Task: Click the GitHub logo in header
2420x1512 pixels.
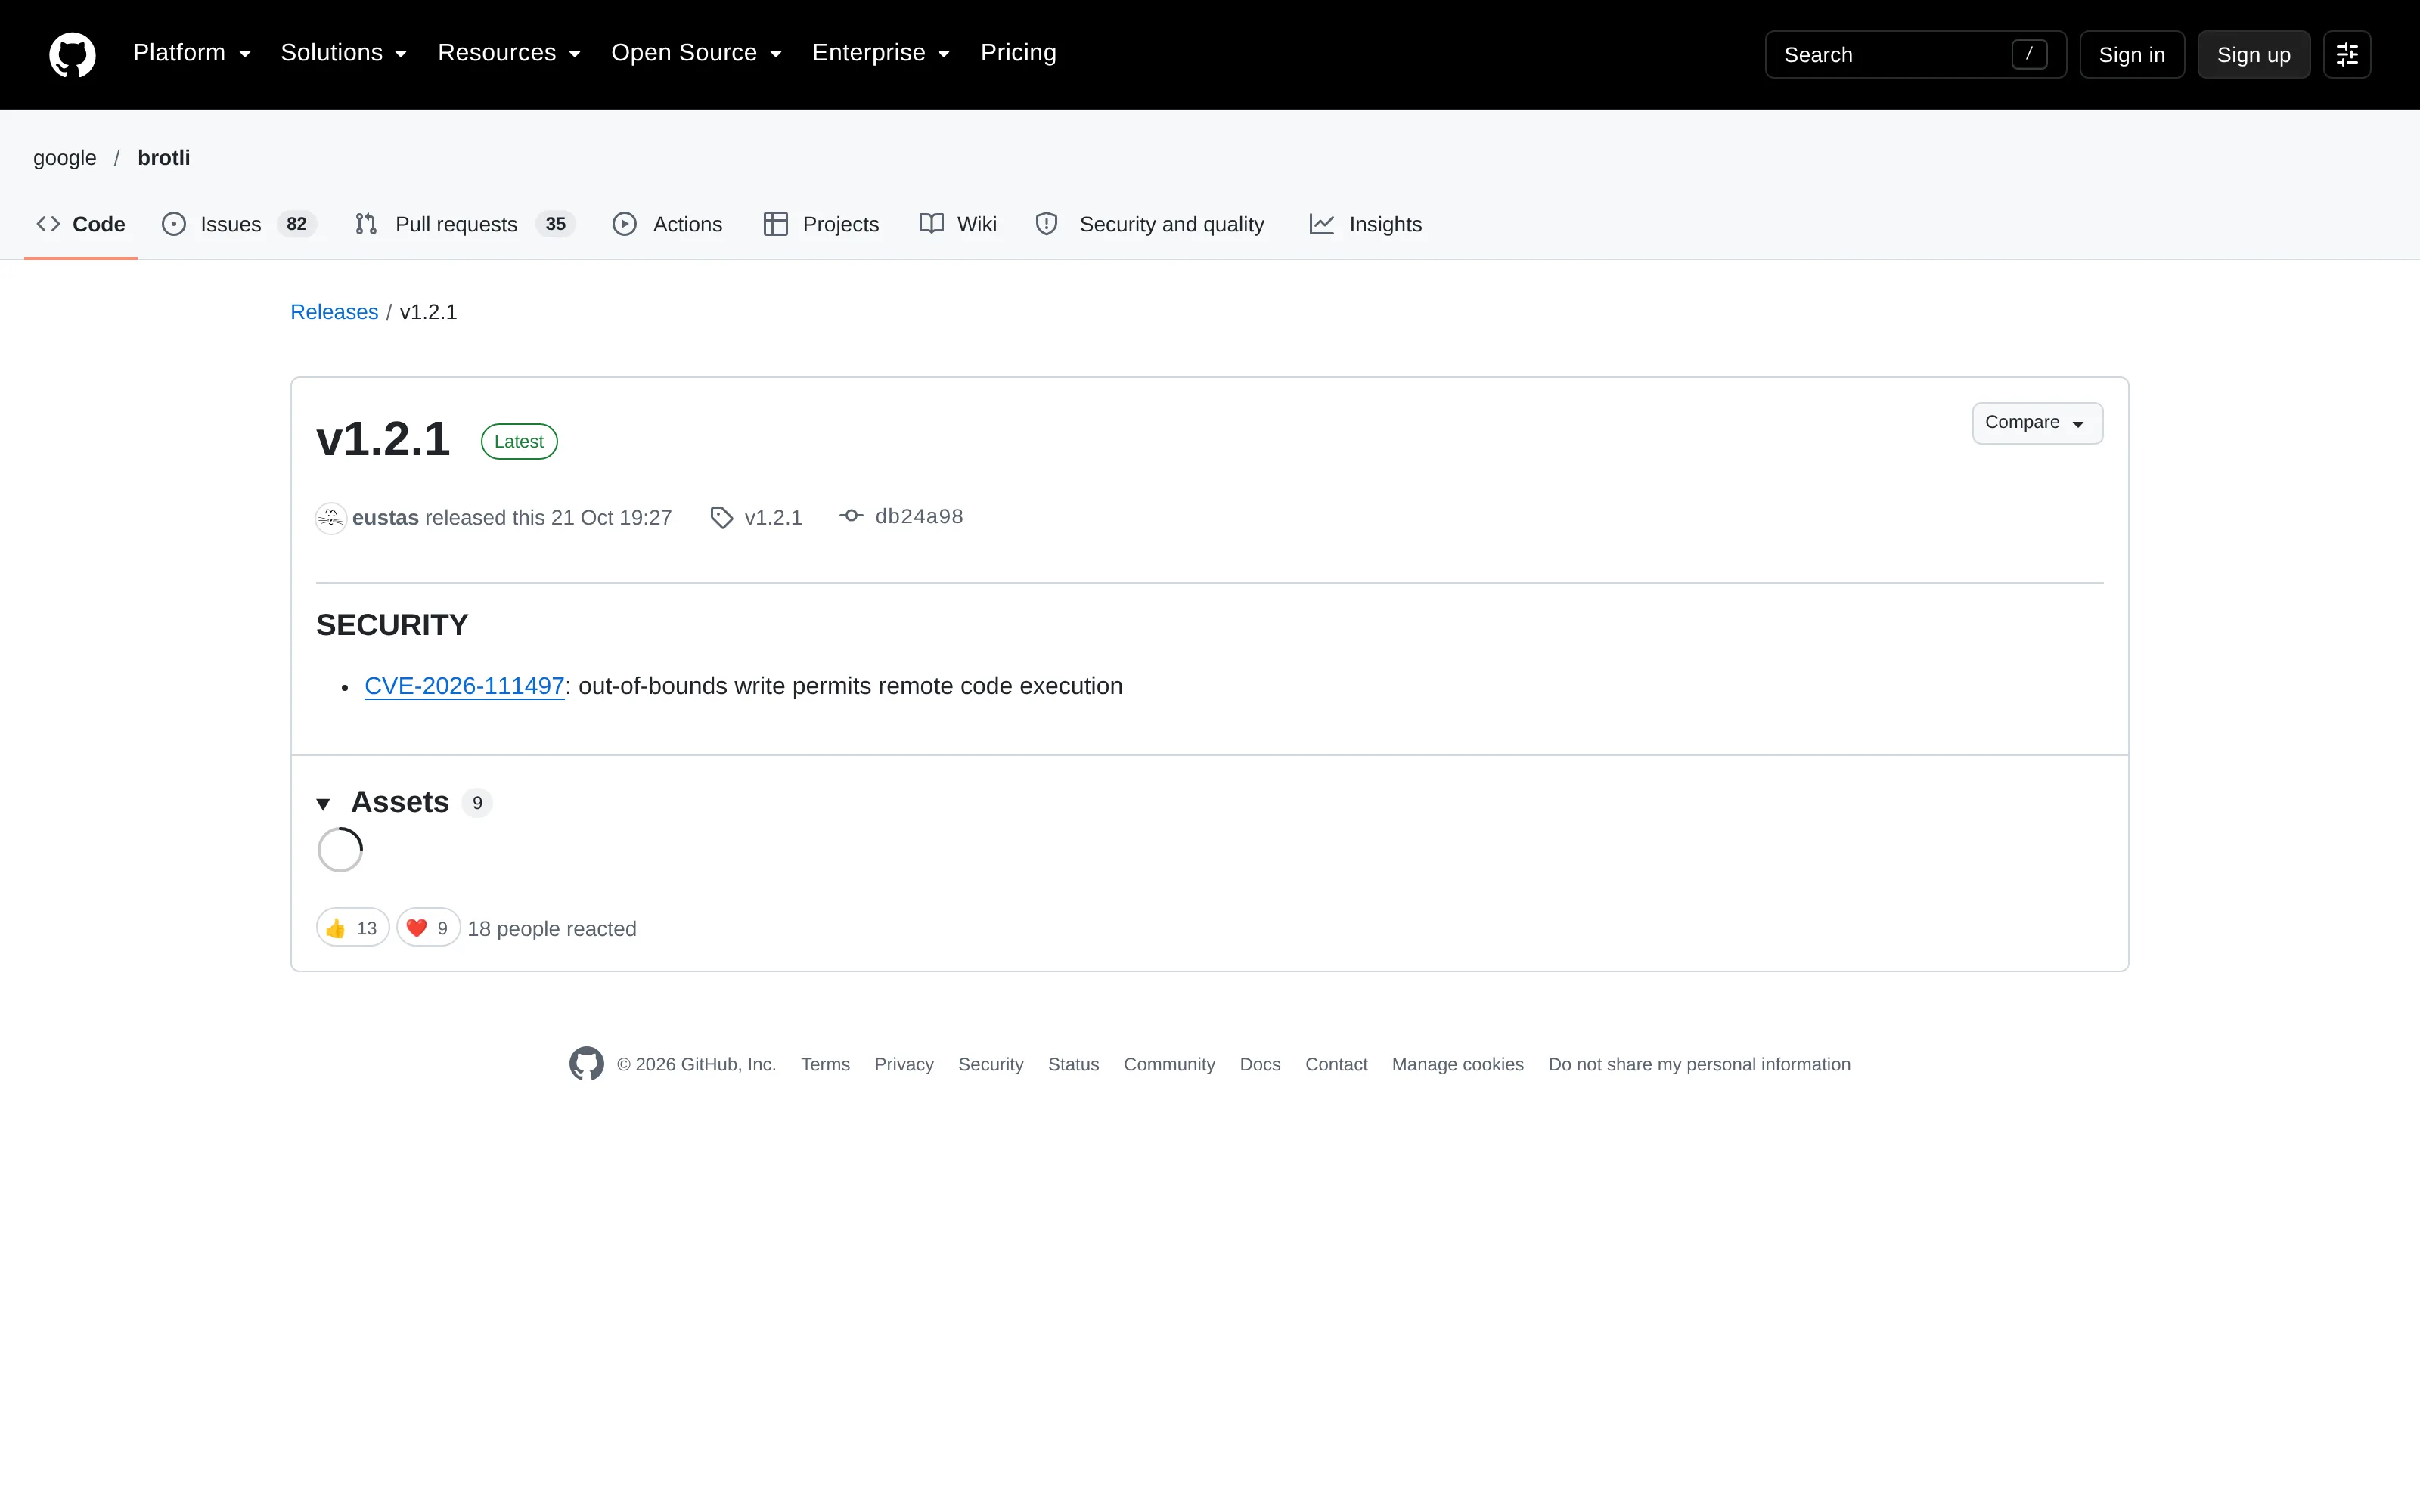Action: point(72,54)
